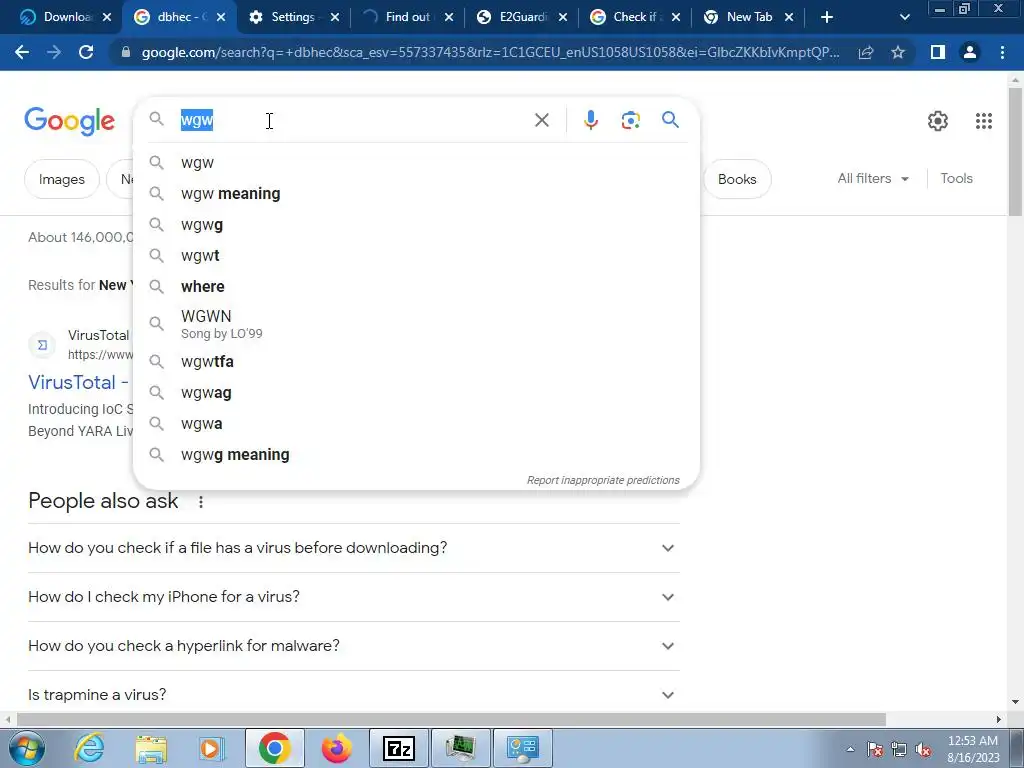Open search Tools

(x=956, y=178)
